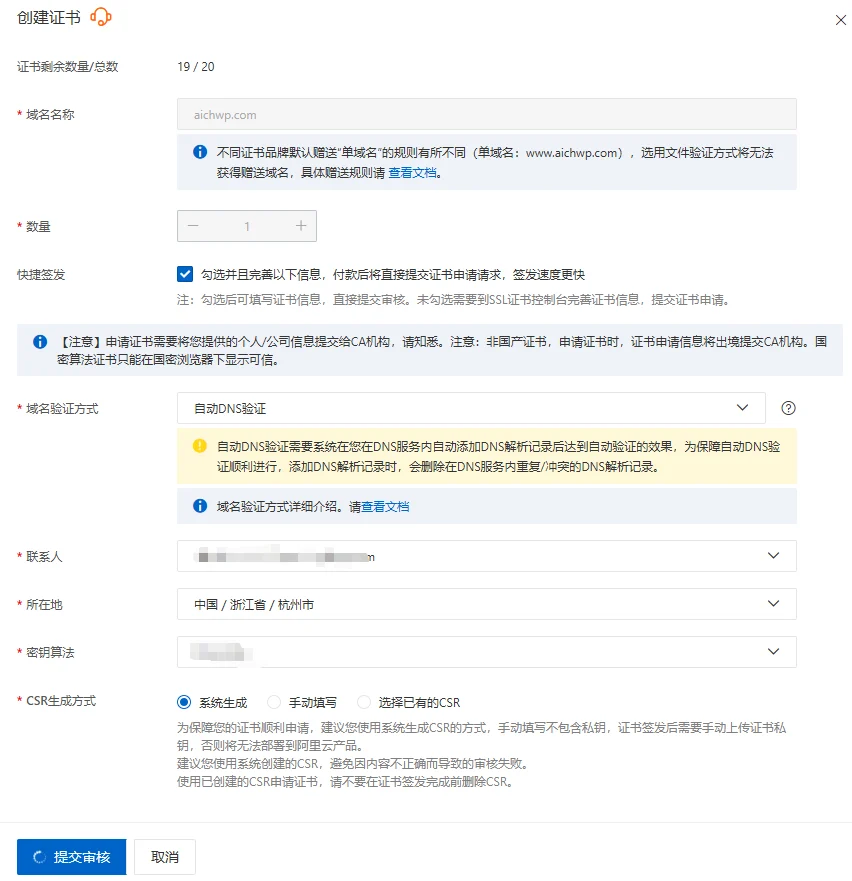Click the 系统生成 radio button
Image resolution: width=852 pixels, height=881 pixels.
[182, 701]
